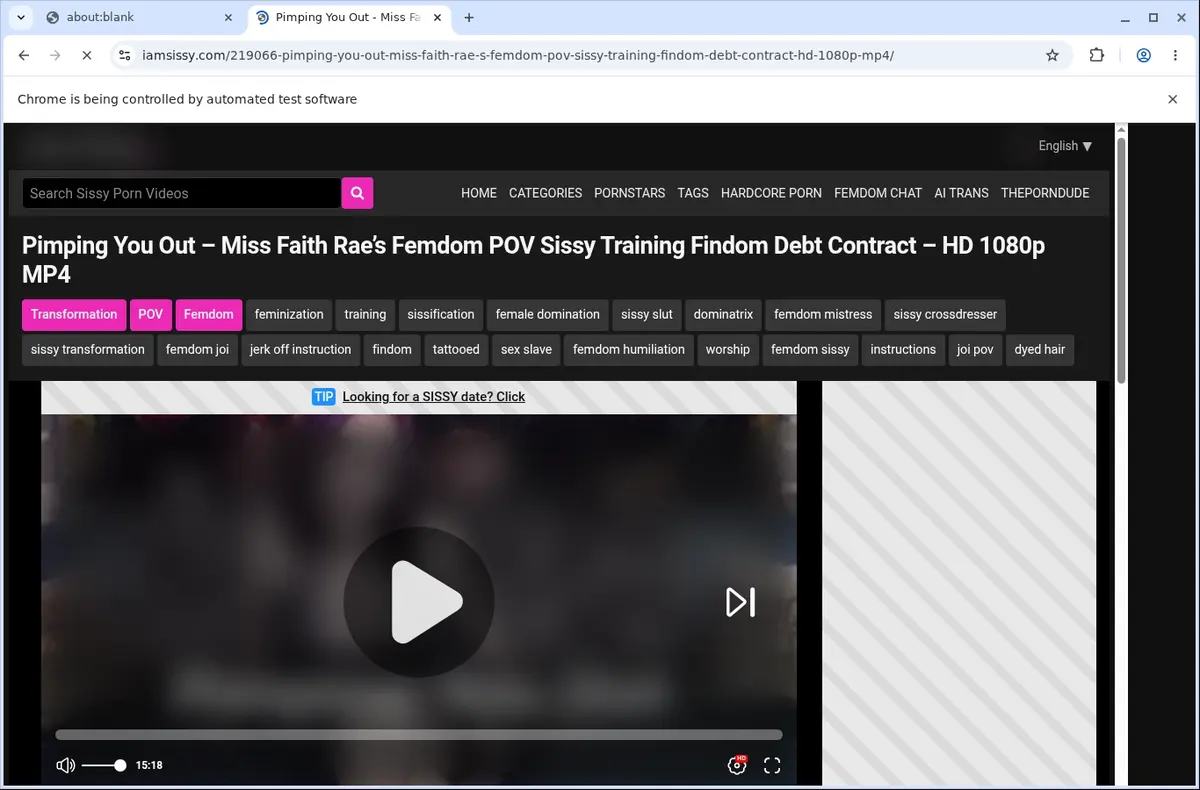Click the magenta search magnifier button
This screenshot has width=1200, height=790.
click(x=357, y=193)
